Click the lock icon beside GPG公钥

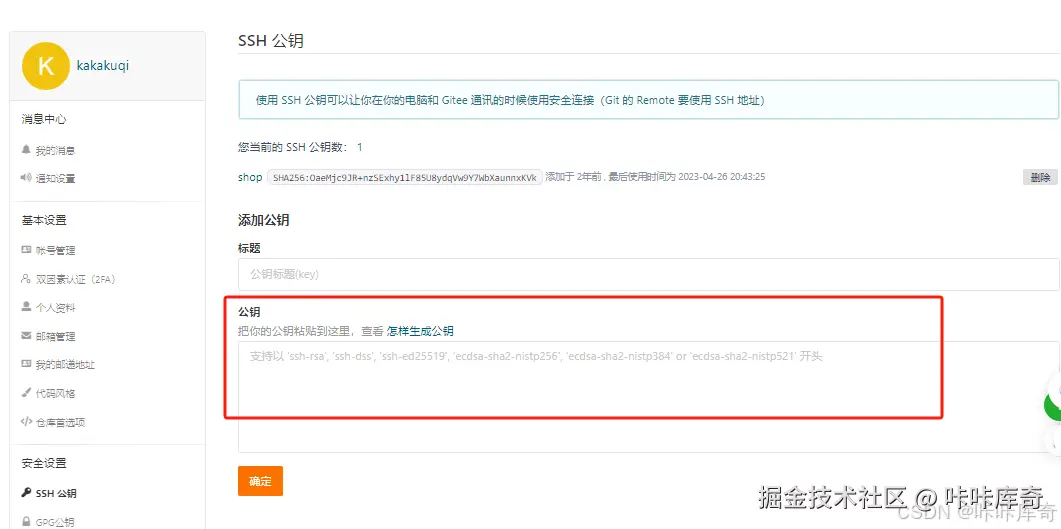point(26,521)
